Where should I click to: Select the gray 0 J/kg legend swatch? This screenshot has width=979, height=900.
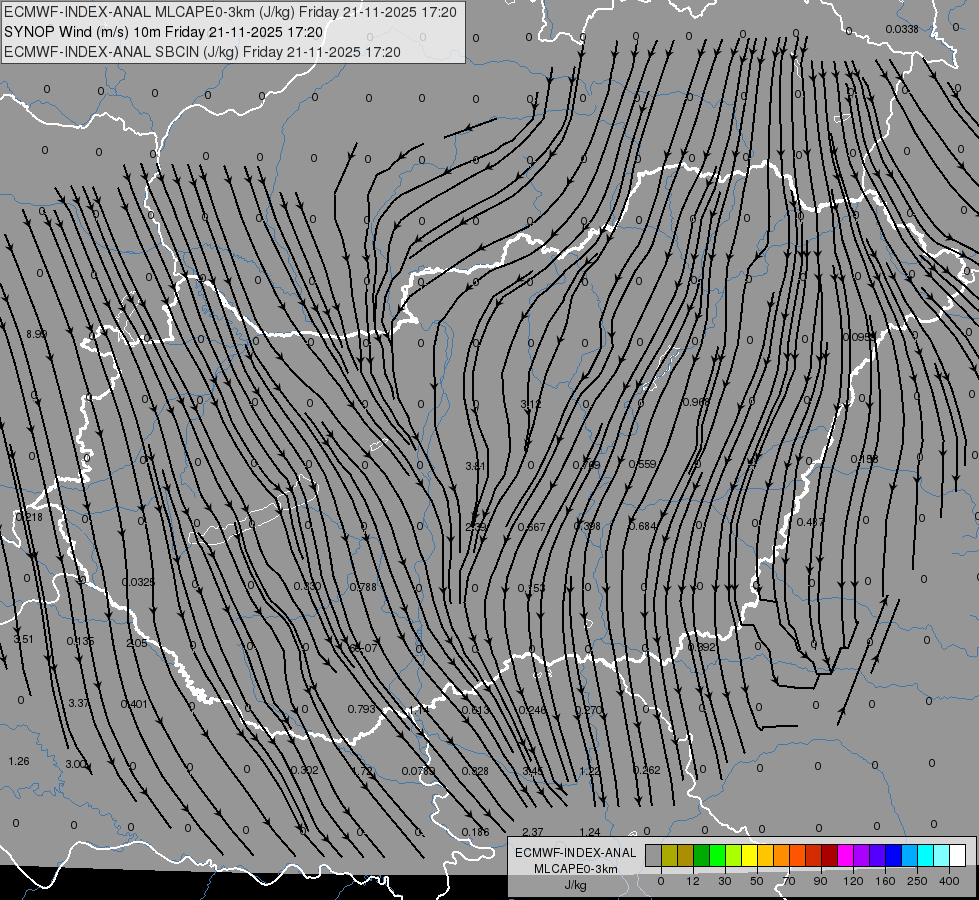(x=654, y=856)
